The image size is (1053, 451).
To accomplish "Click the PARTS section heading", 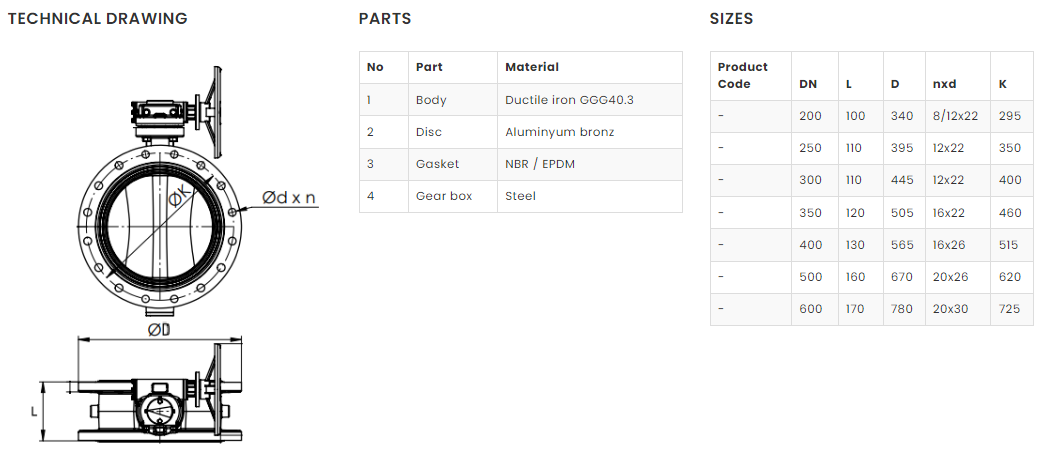I will pos(384,18).
